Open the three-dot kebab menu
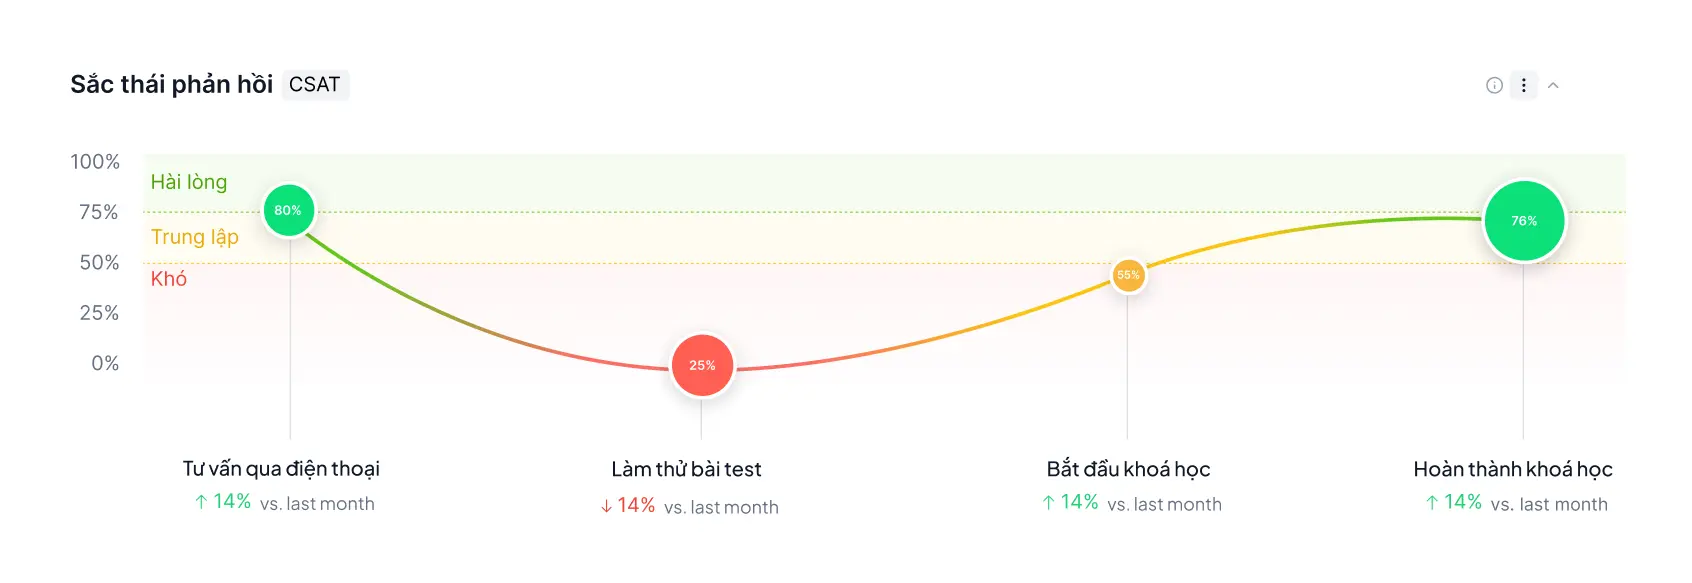This screenshot has height=583, width=1692. click(1523, 86)
